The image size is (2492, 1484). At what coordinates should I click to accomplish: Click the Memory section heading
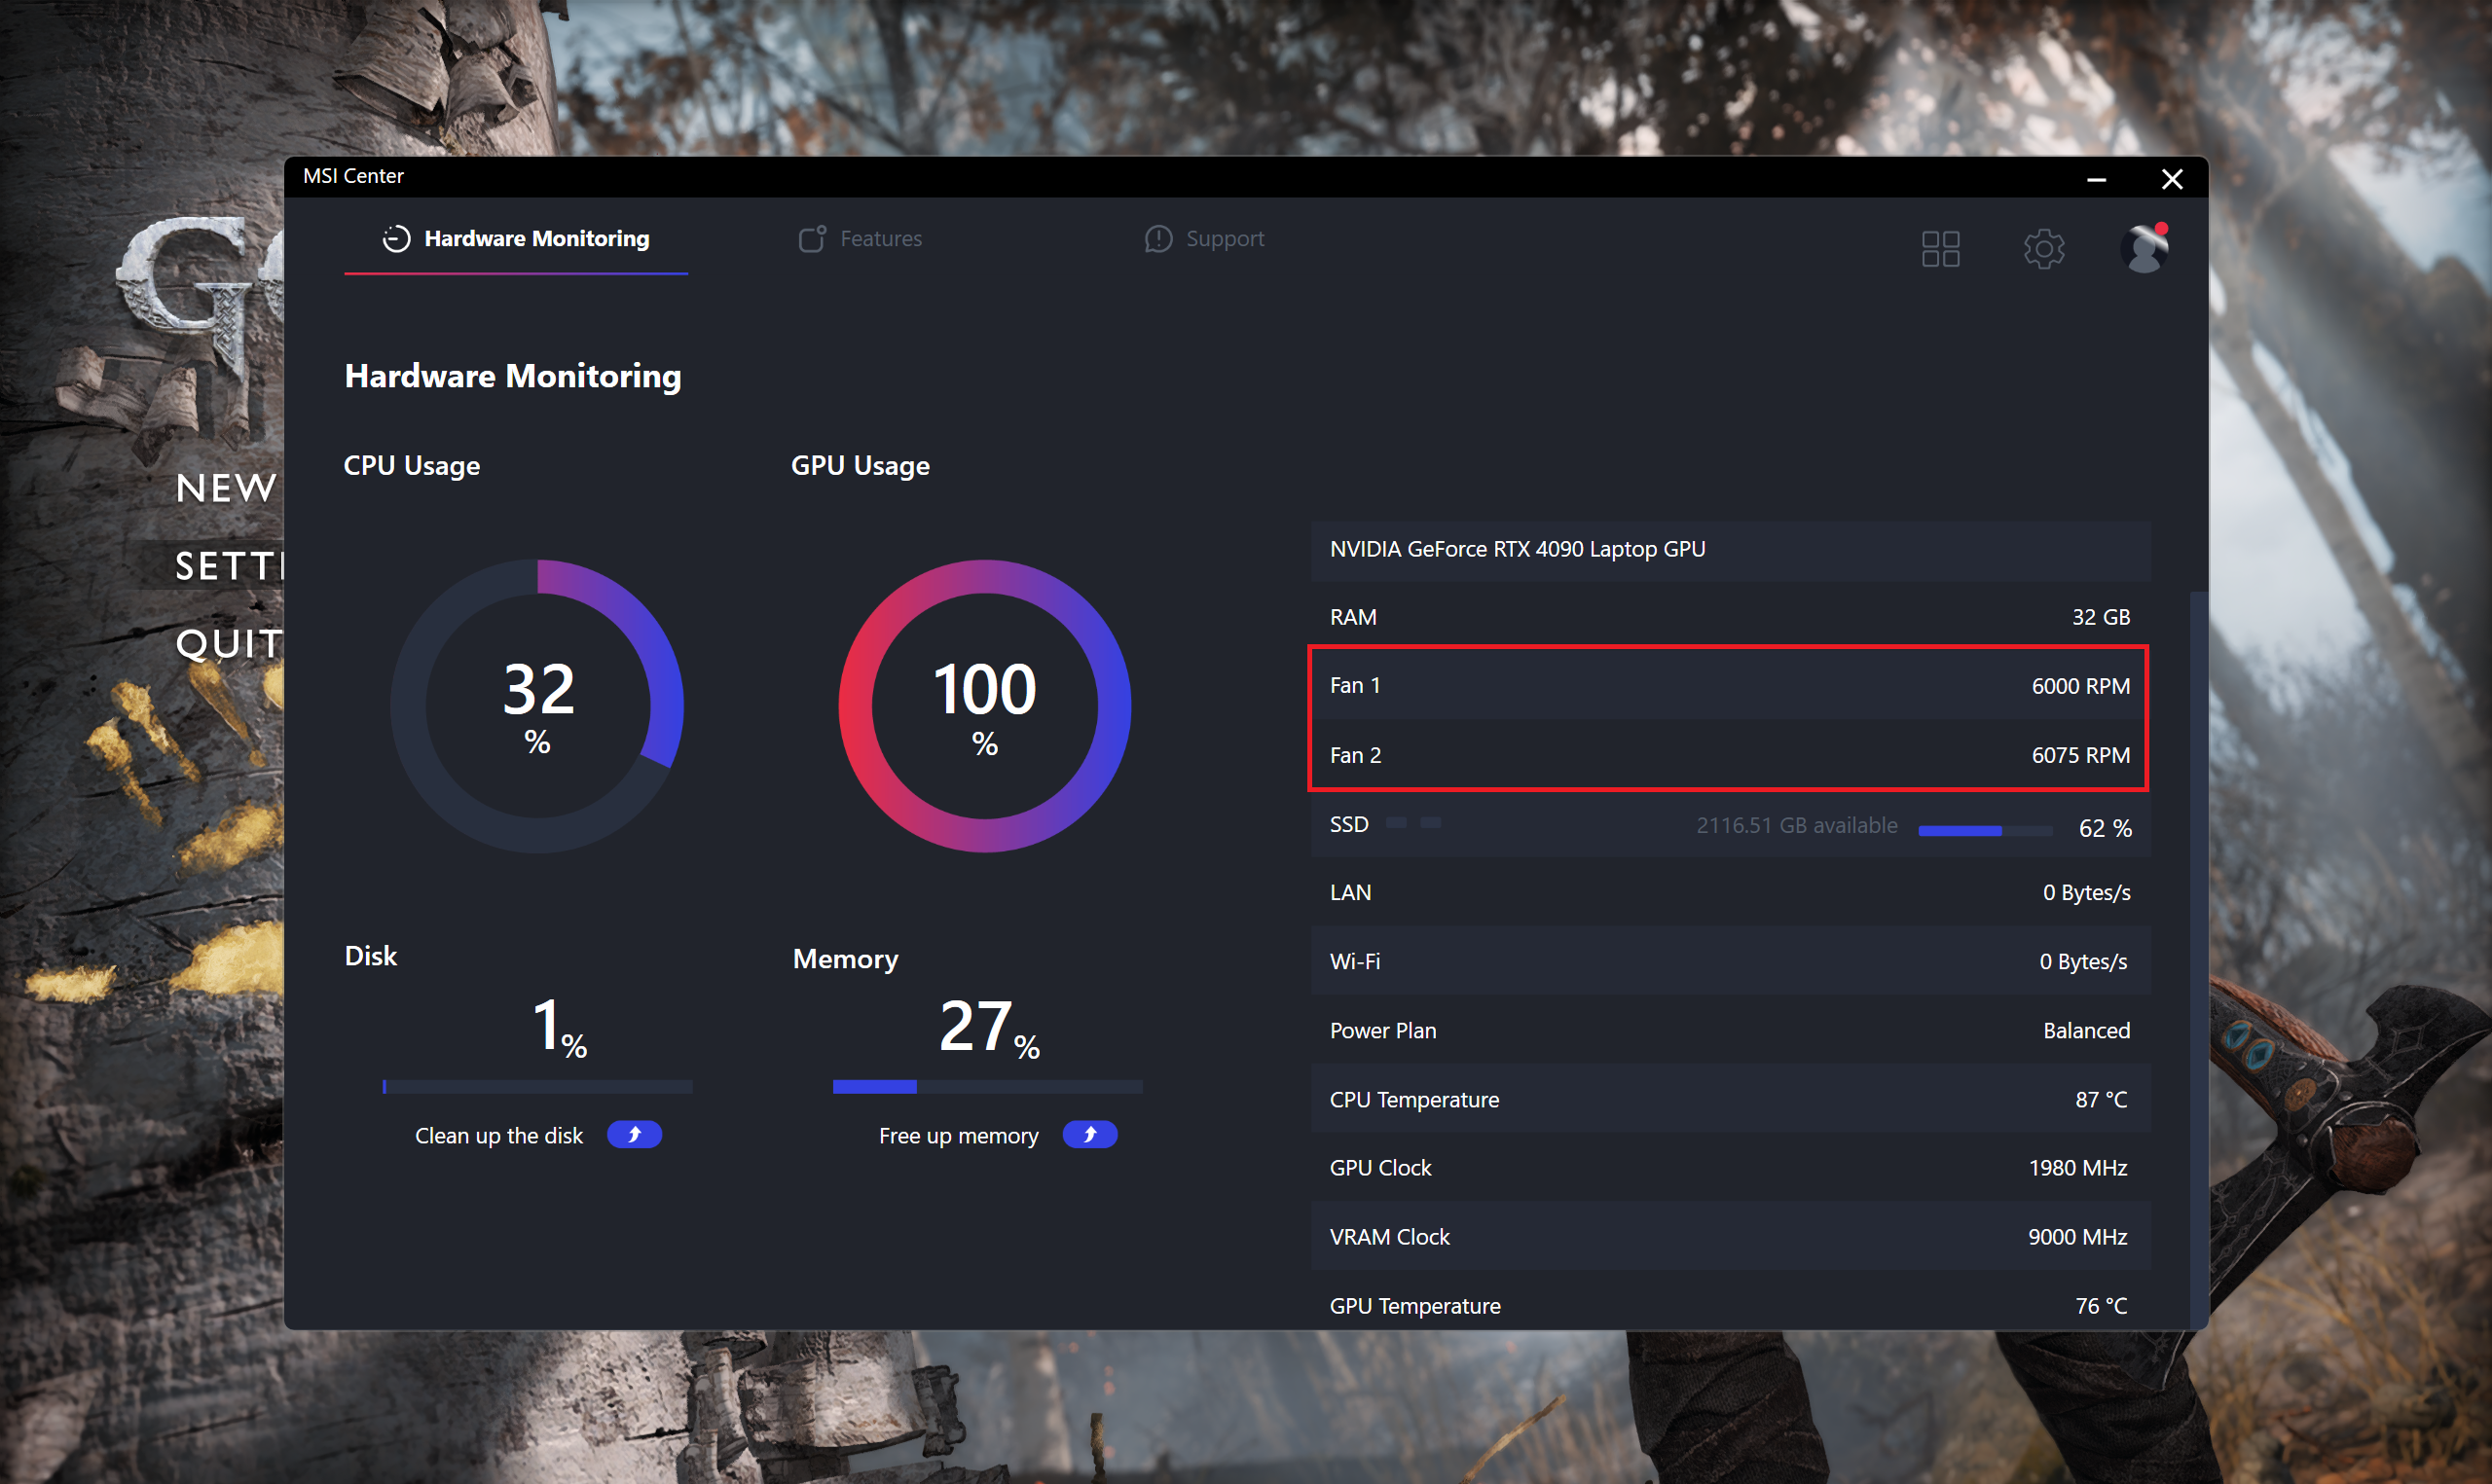click(846, 959)
